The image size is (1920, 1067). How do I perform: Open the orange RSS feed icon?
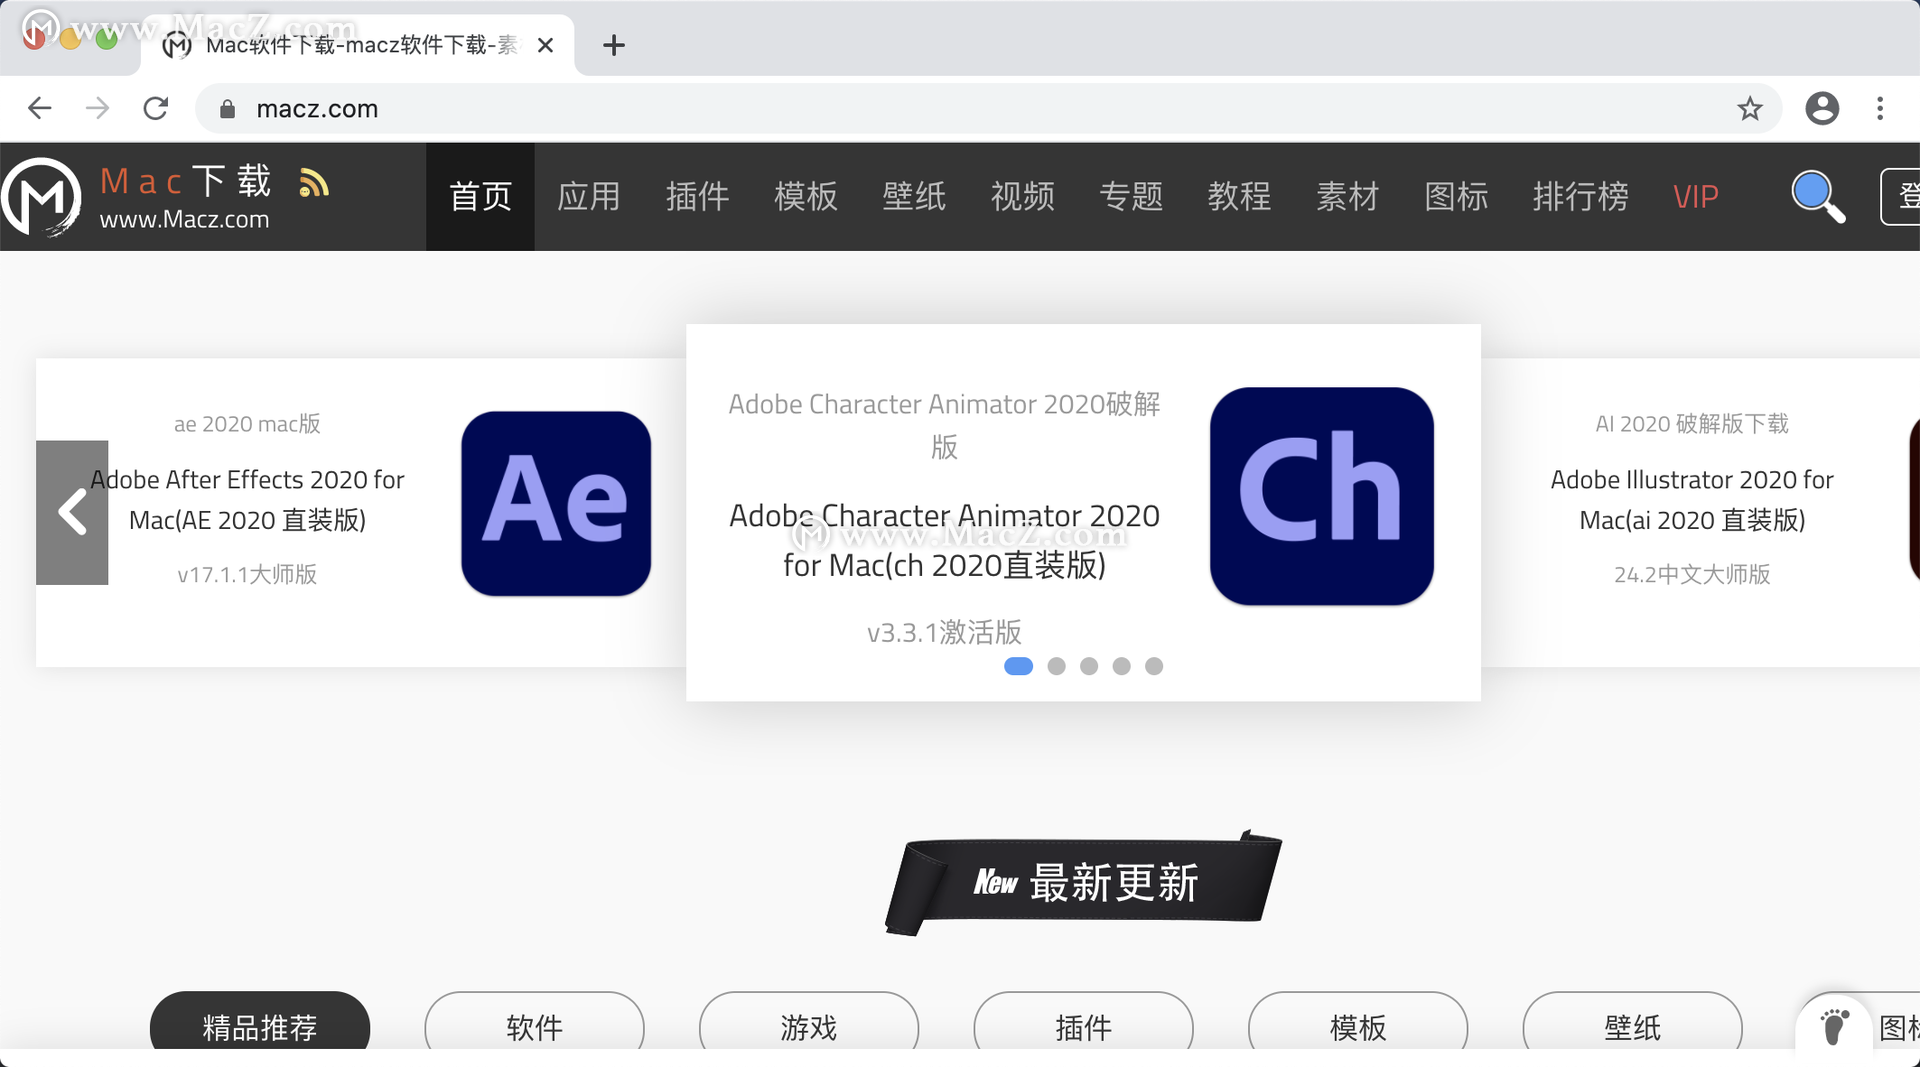313,183
